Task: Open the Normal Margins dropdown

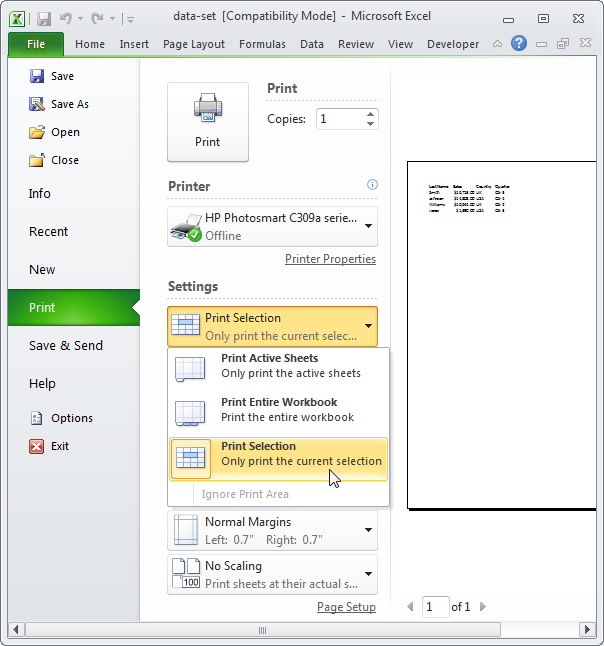Action: point(272,531)
